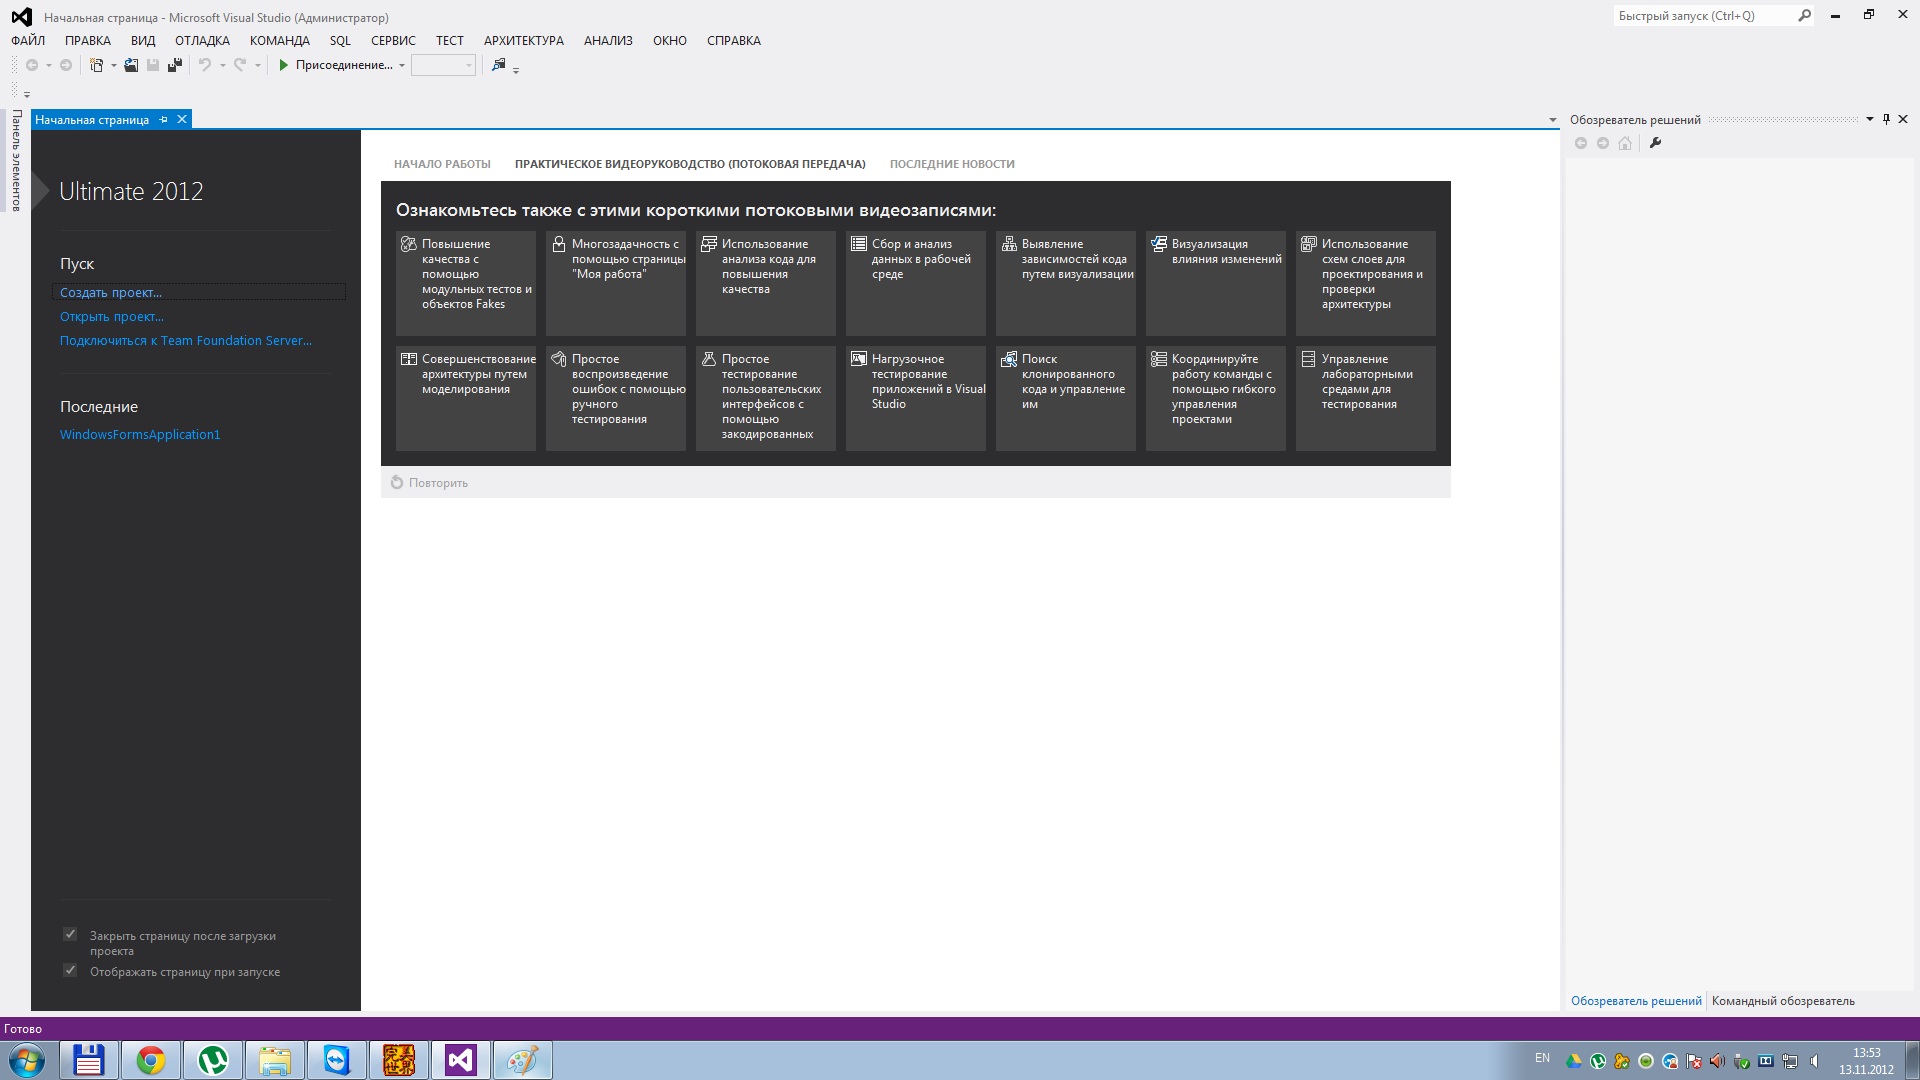Click the Find in Files toolbar icon
This screenshot has width=1920, height=1080.
(499, 65)
